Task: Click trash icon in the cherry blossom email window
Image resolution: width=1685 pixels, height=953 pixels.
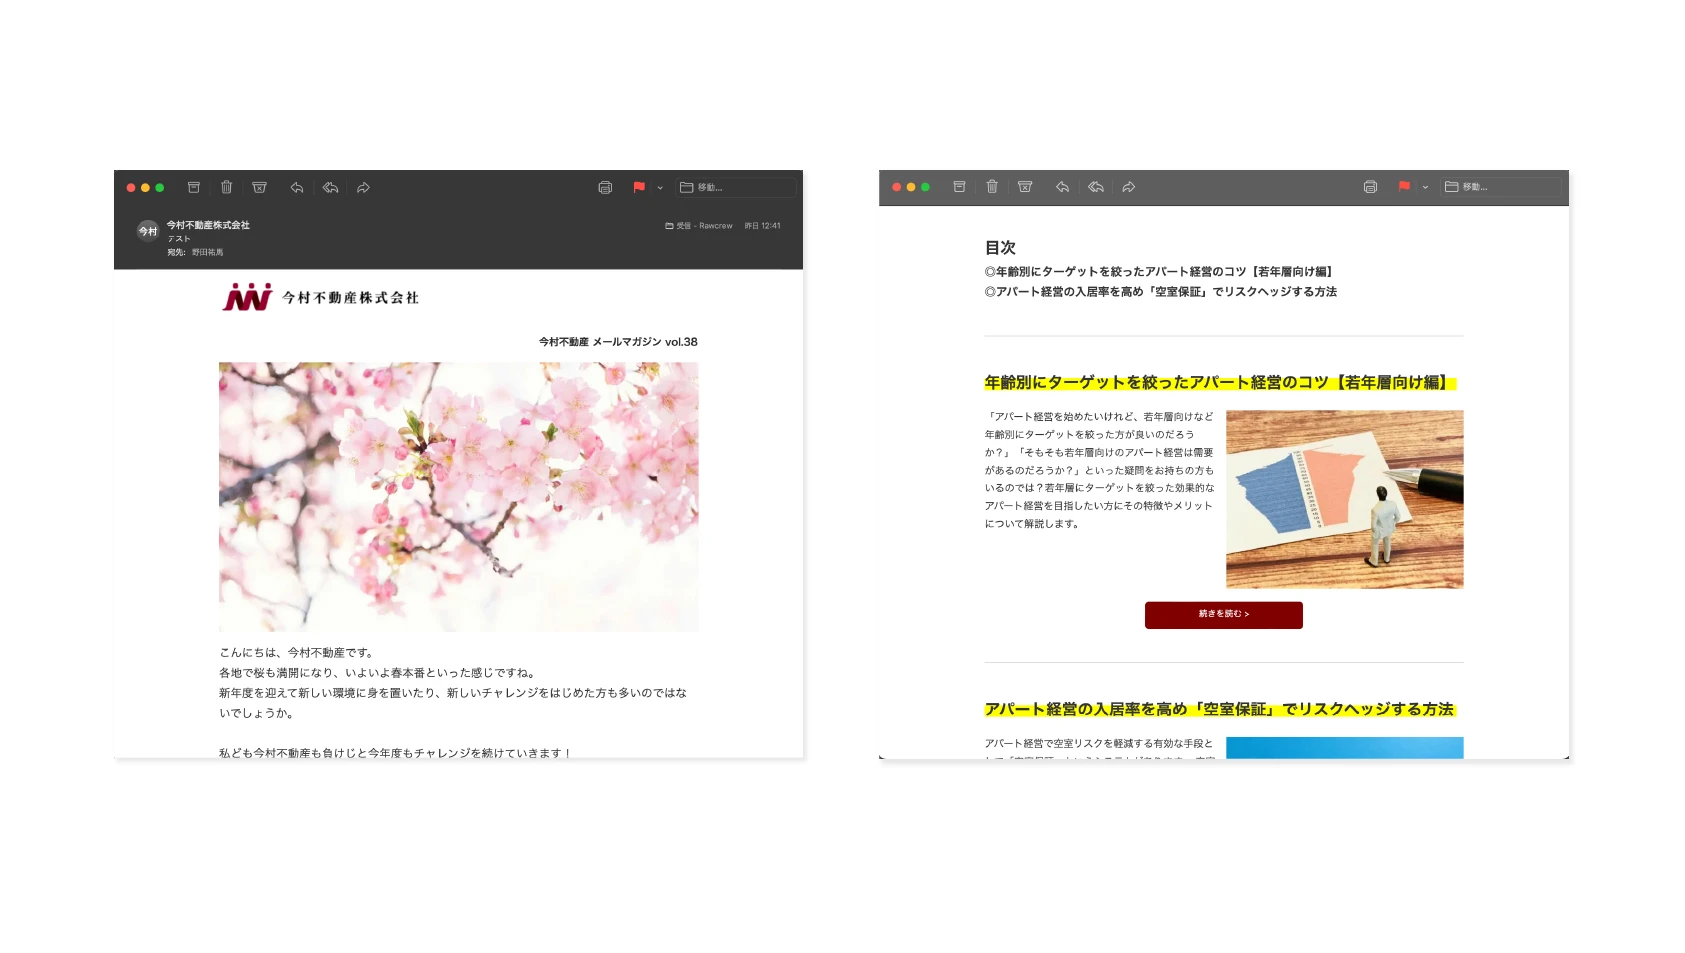Action: coord(227,187)
